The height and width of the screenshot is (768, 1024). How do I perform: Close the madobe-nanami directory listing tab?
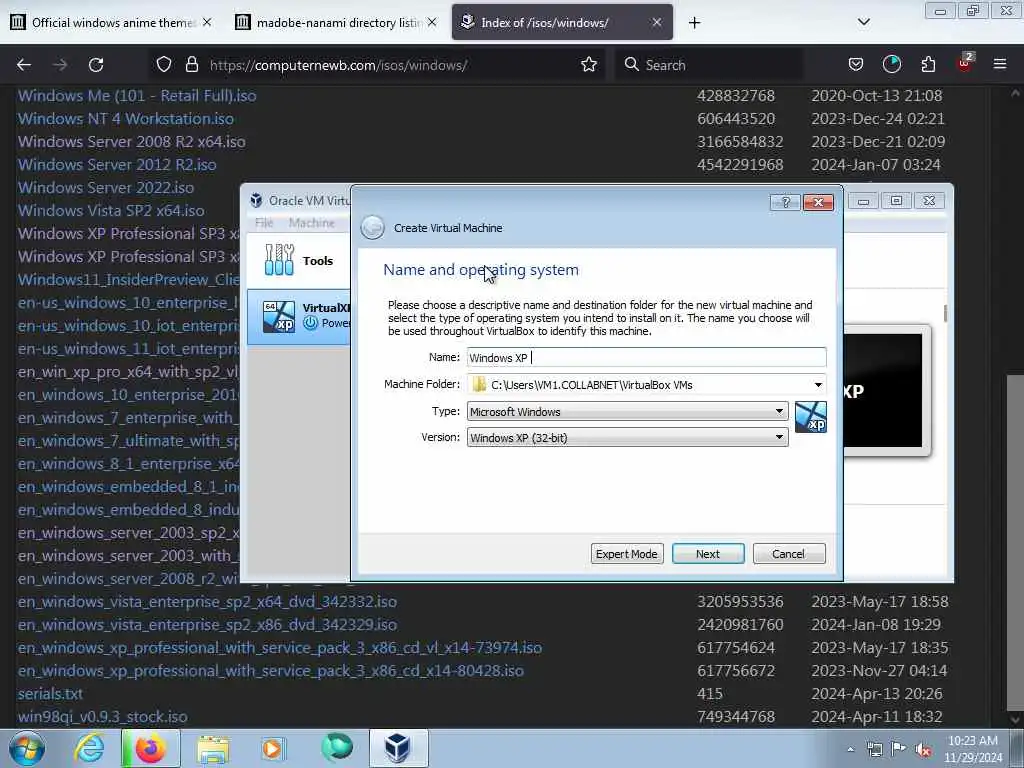tap(432, 22)
